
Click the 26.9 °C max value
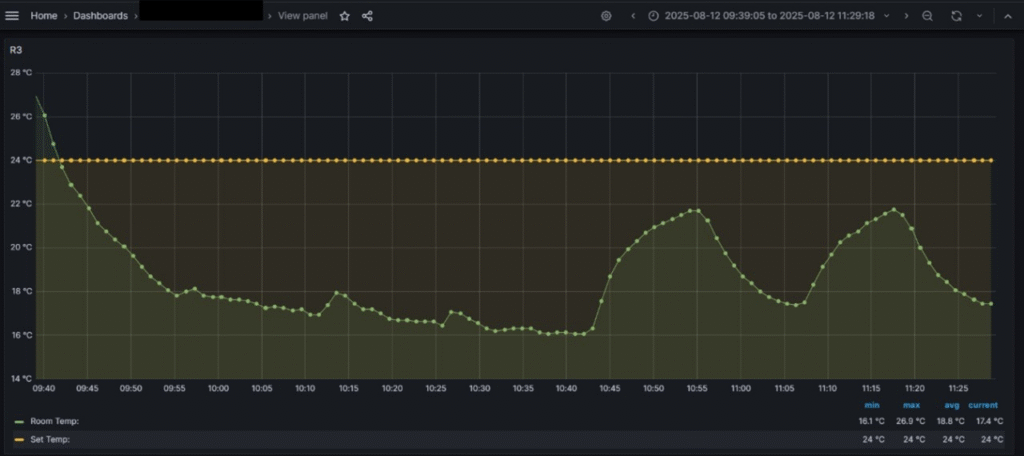909,421
